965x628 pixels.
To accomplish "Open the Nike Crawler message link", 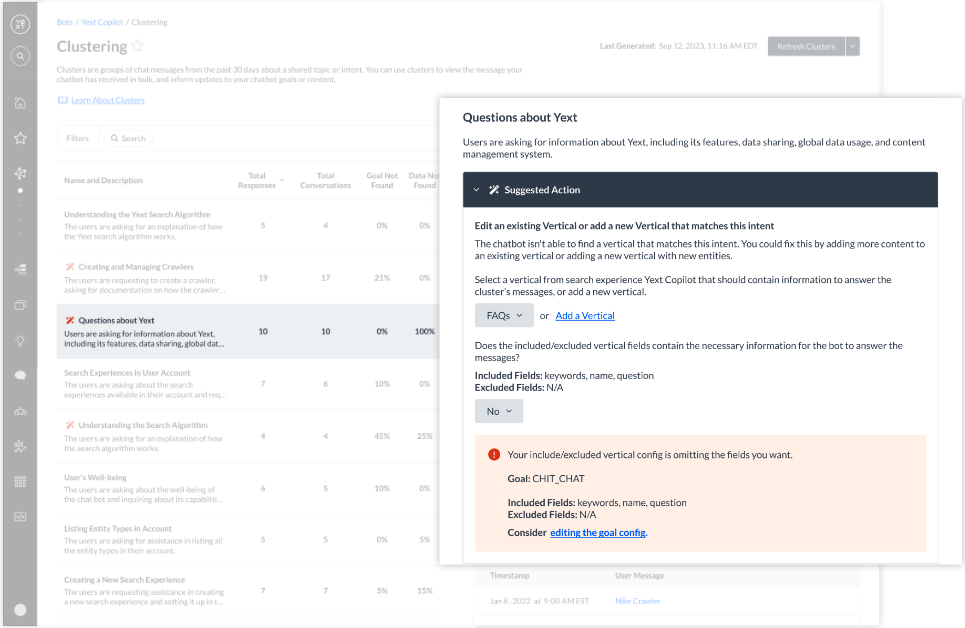I will tap(638, 601).
